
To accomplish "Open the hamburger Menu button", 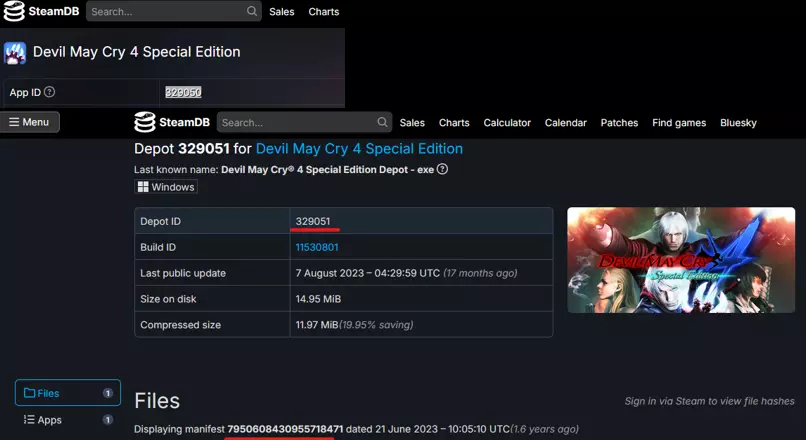I will click(30, 122).
